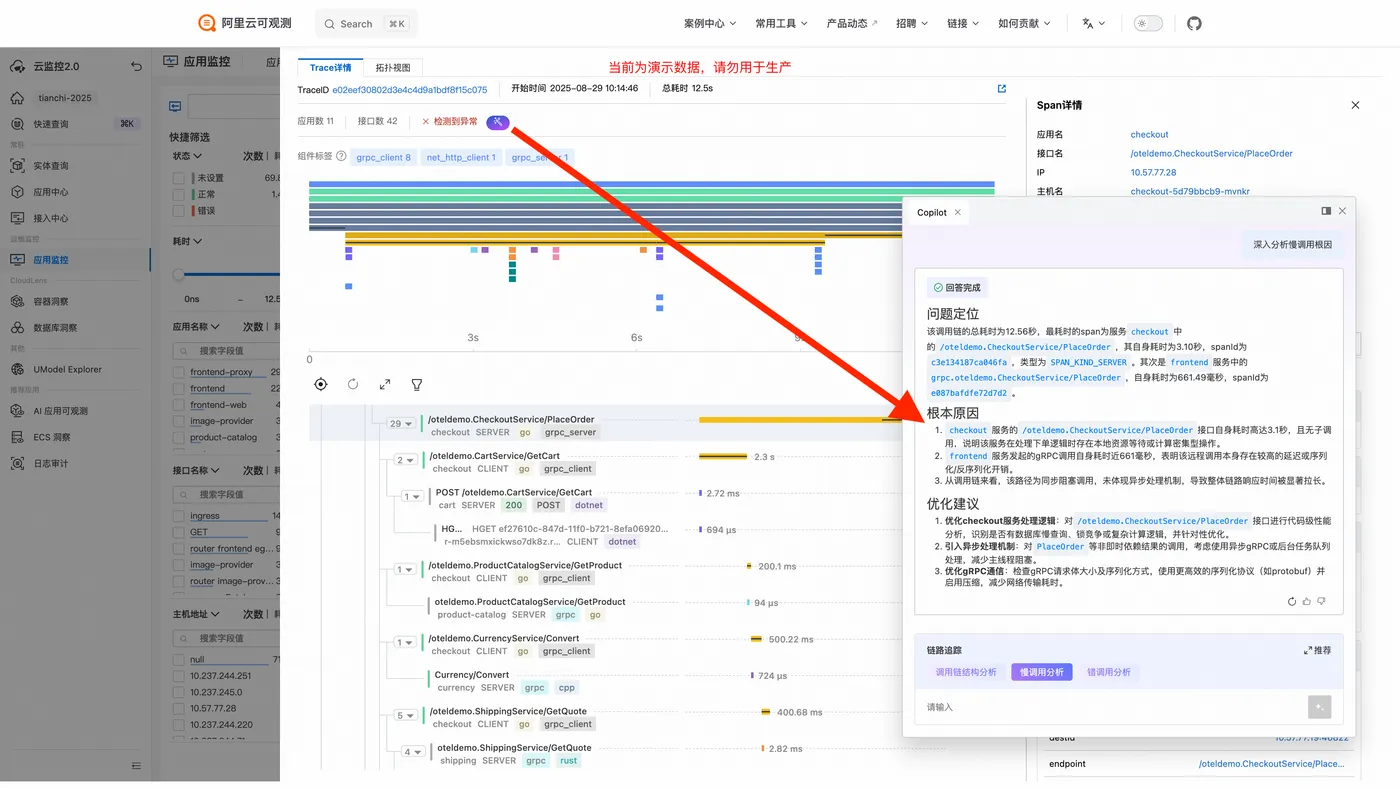This screenshot has width=1400, height=788.
Task: Collapse the left sidebar menu icon
Action: [136, 766]
